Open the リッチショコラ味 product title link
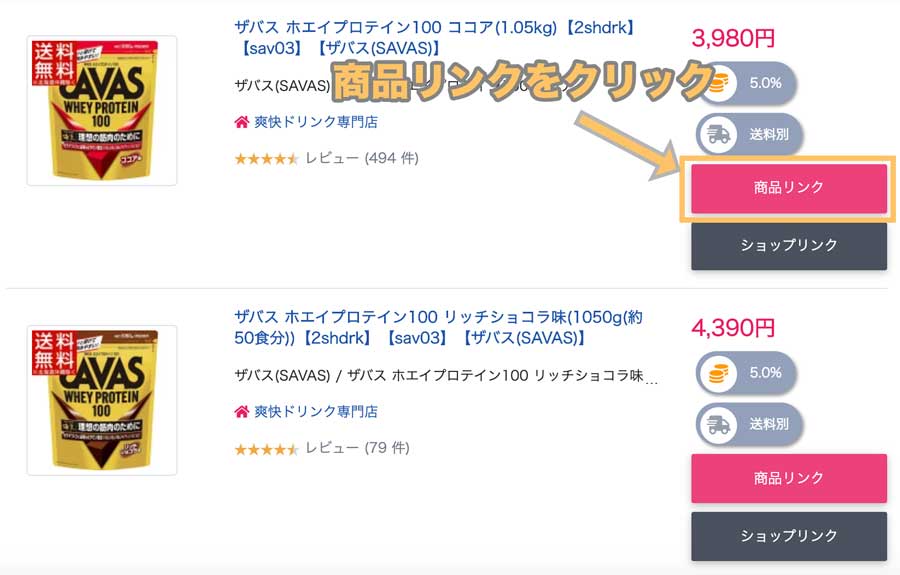900x575 pixels. 439,327
